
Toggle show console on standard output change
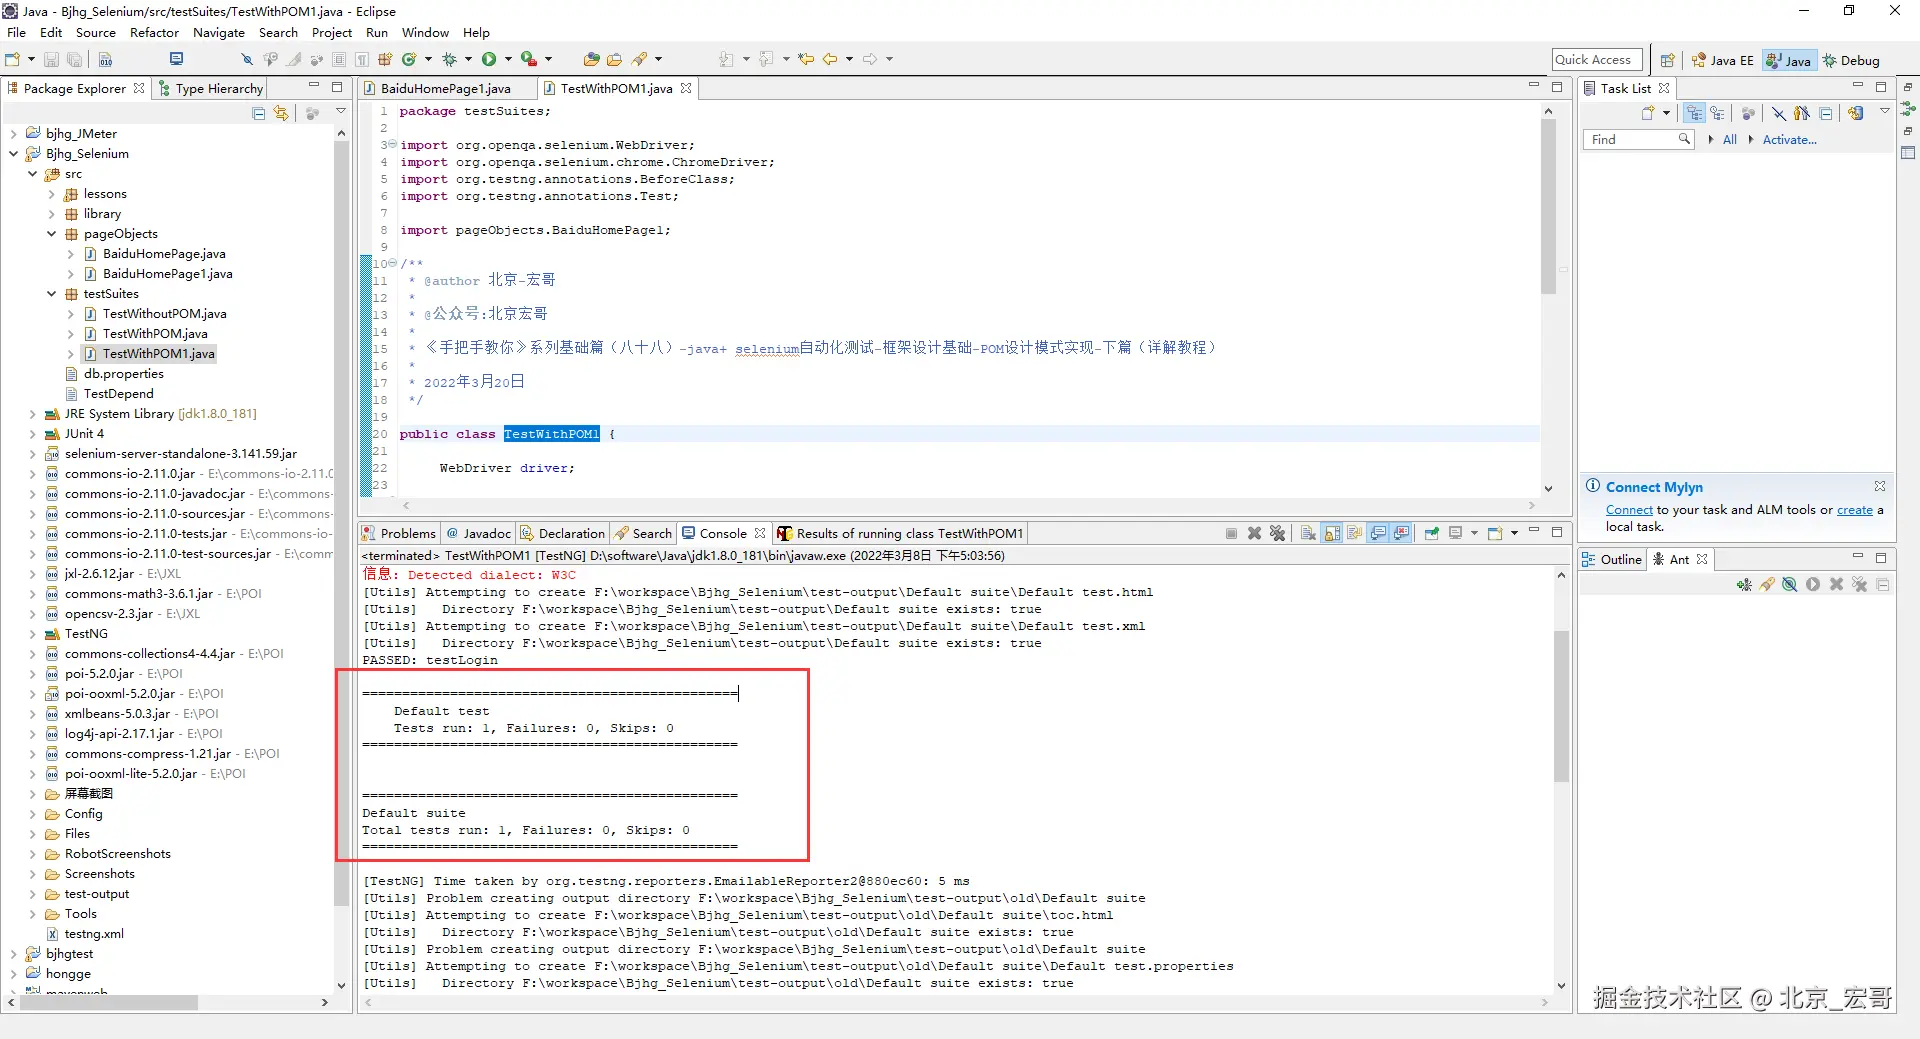pyautogui.click(x=1378, y=533)
